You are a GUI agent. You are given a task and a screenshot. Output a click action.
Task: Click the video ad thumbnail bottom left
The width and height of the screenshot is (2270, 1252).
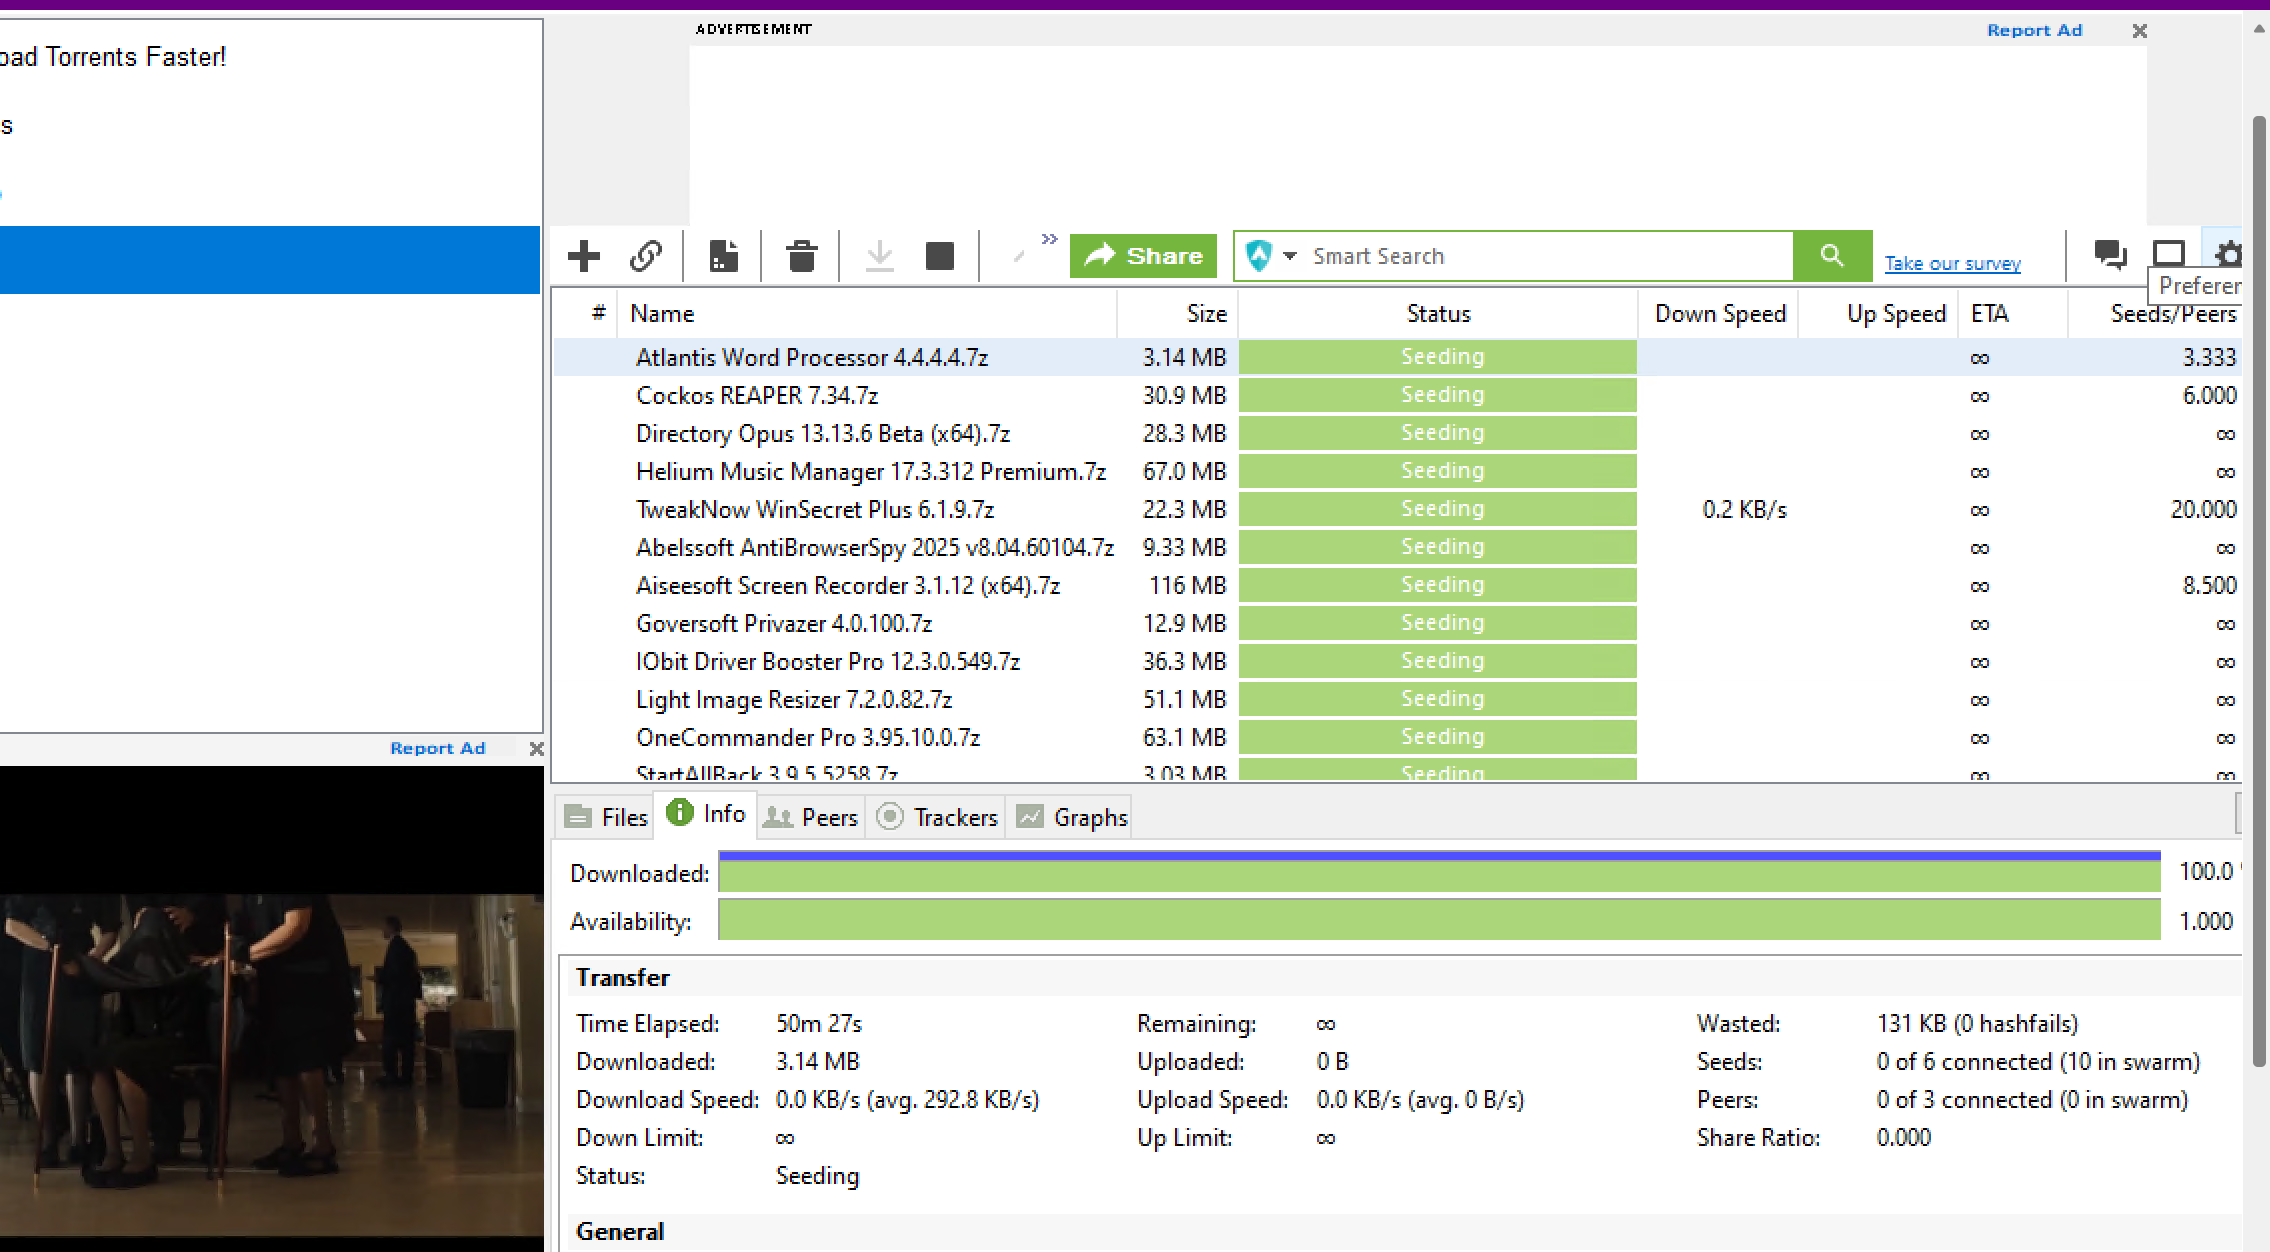(271, 1009)
